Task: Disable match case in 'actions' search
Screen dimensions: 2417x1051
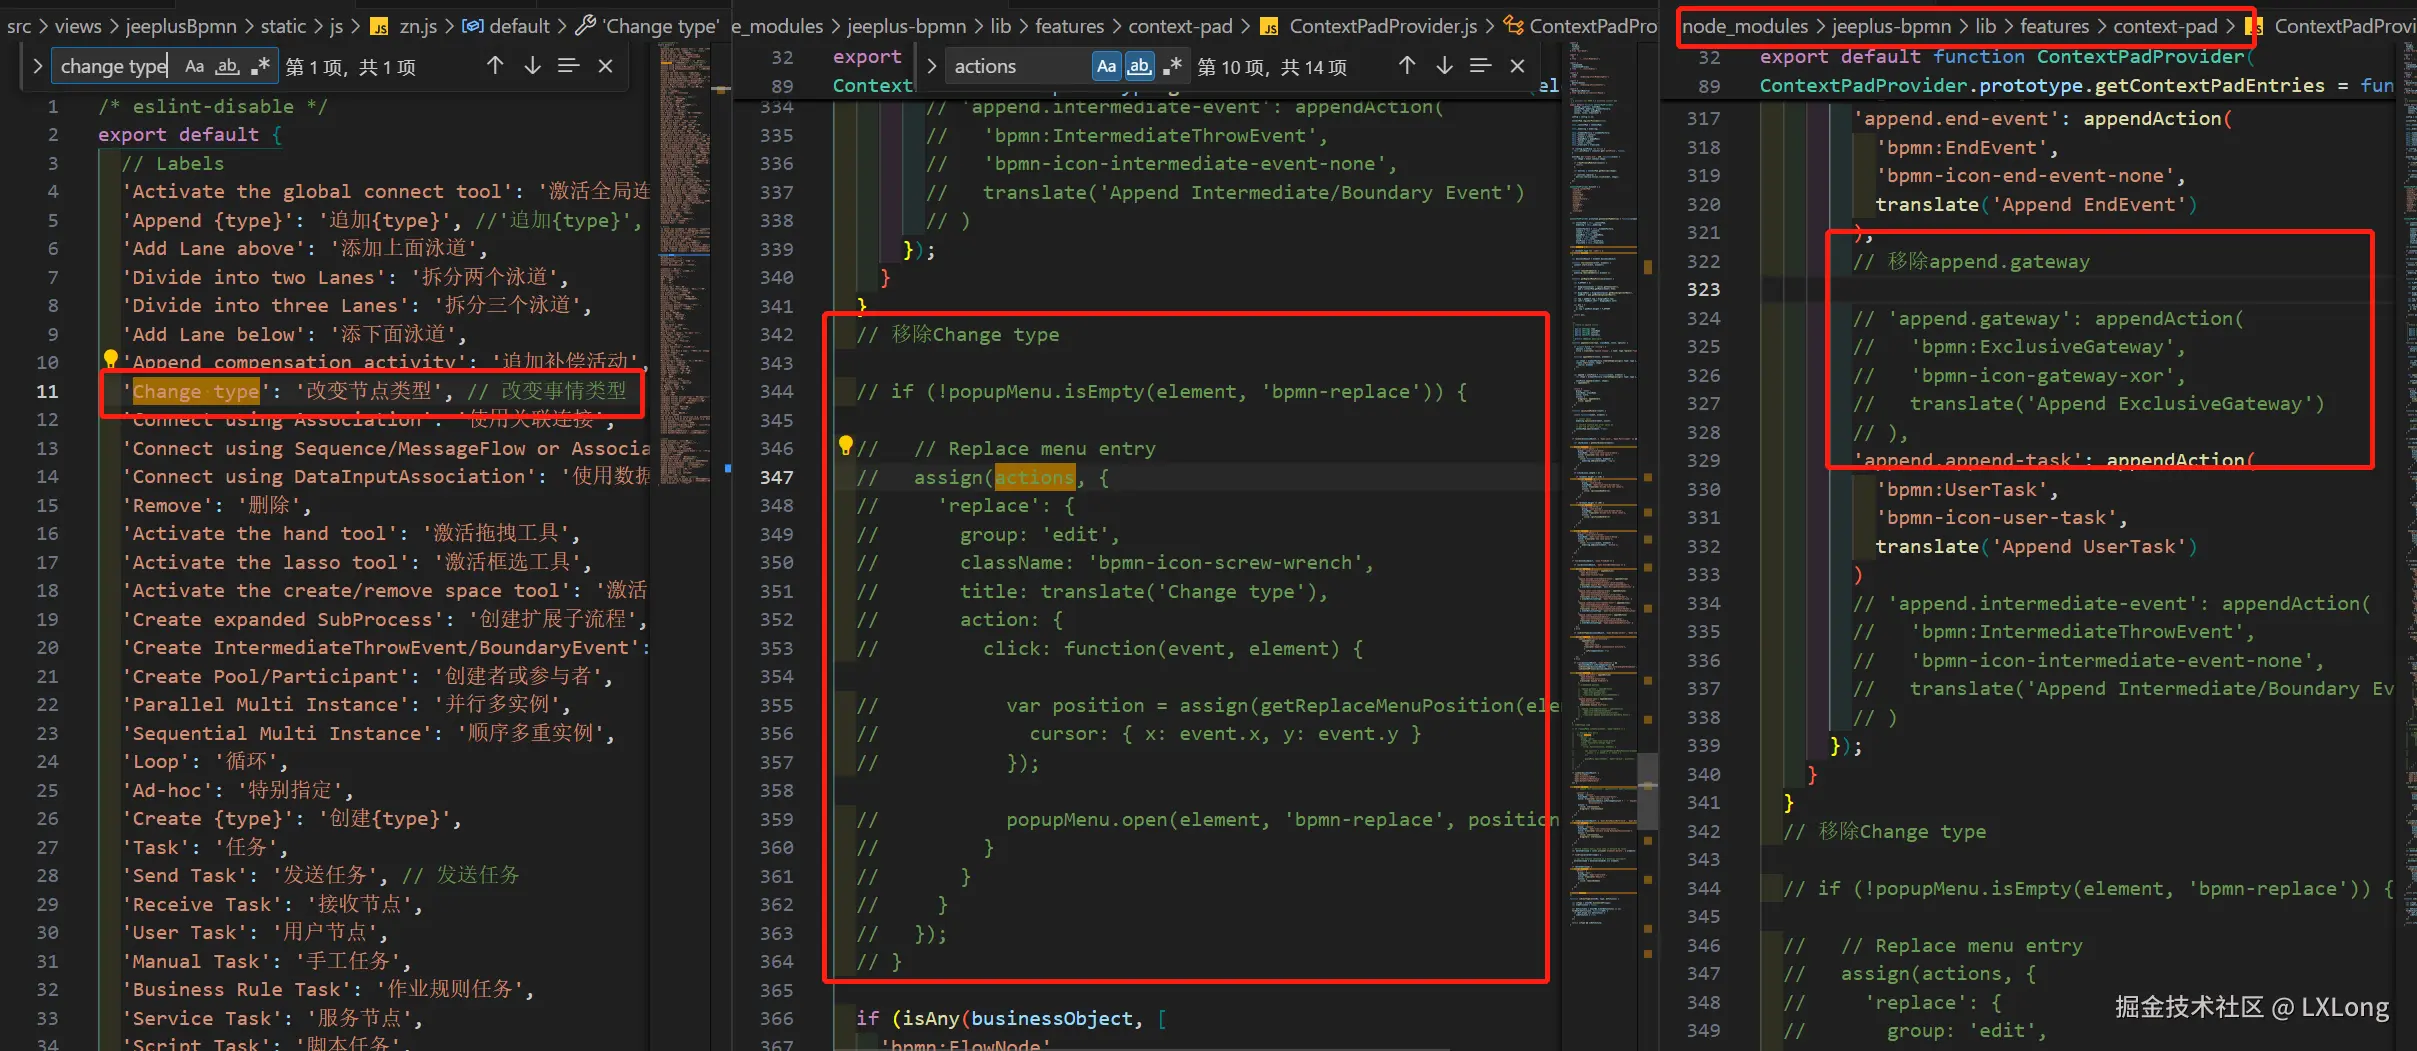Action: click(x=1106, y=67)
